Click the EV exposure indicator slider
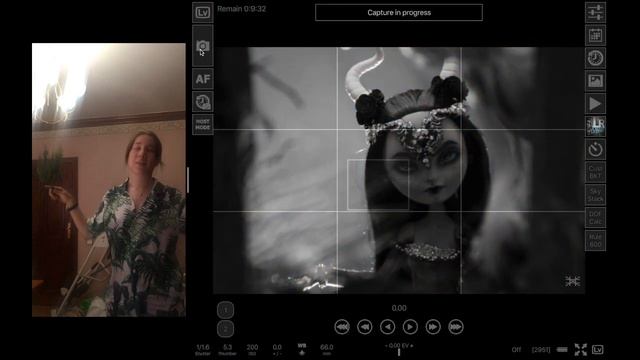 coord(399,349)
